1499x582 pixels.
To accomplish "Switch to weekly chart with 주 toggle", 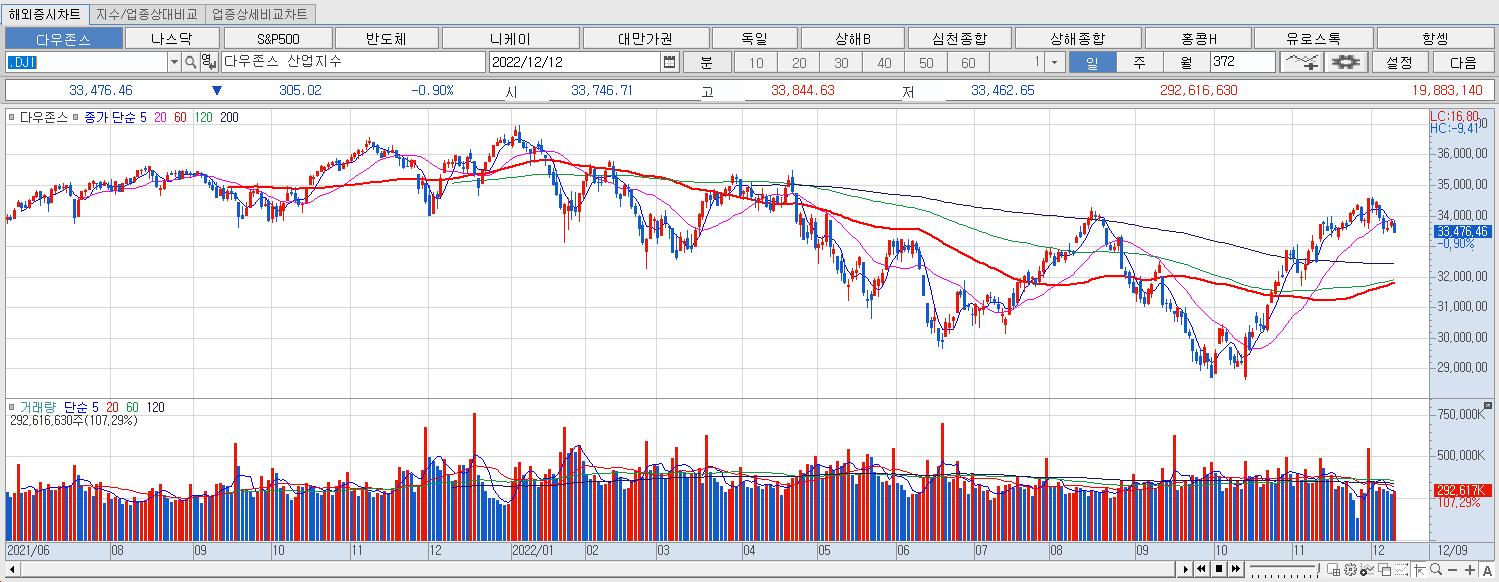I will tap(1139, 61).
